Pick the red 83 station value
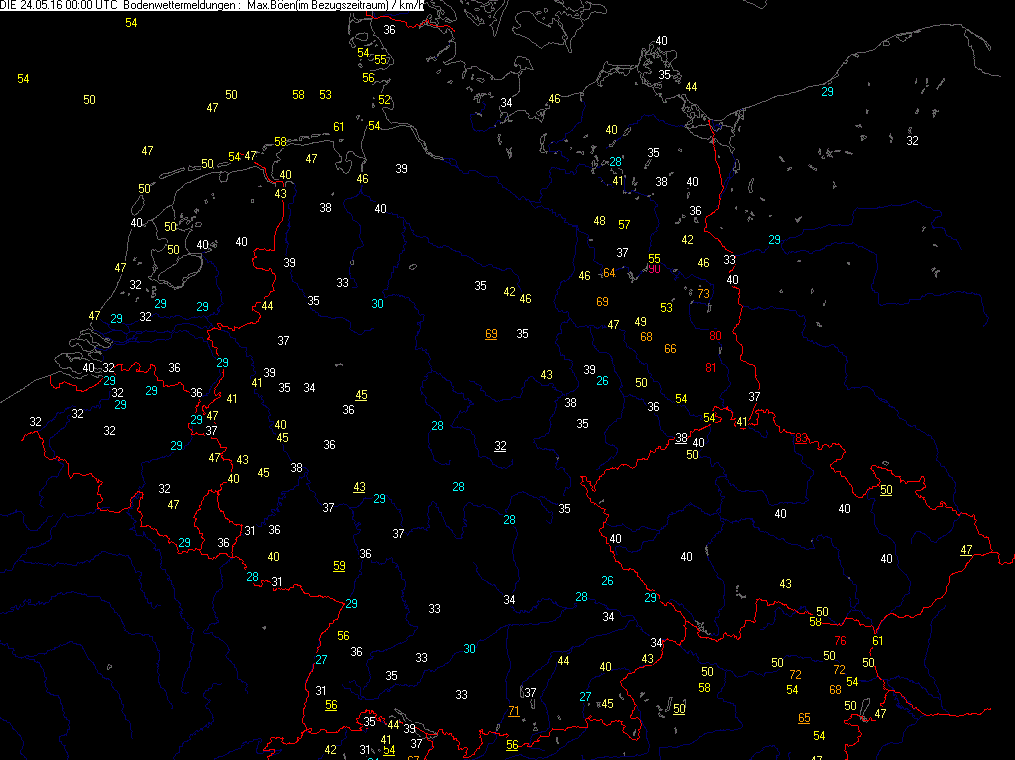This screenshot has width=1015, height=760. 801,438
